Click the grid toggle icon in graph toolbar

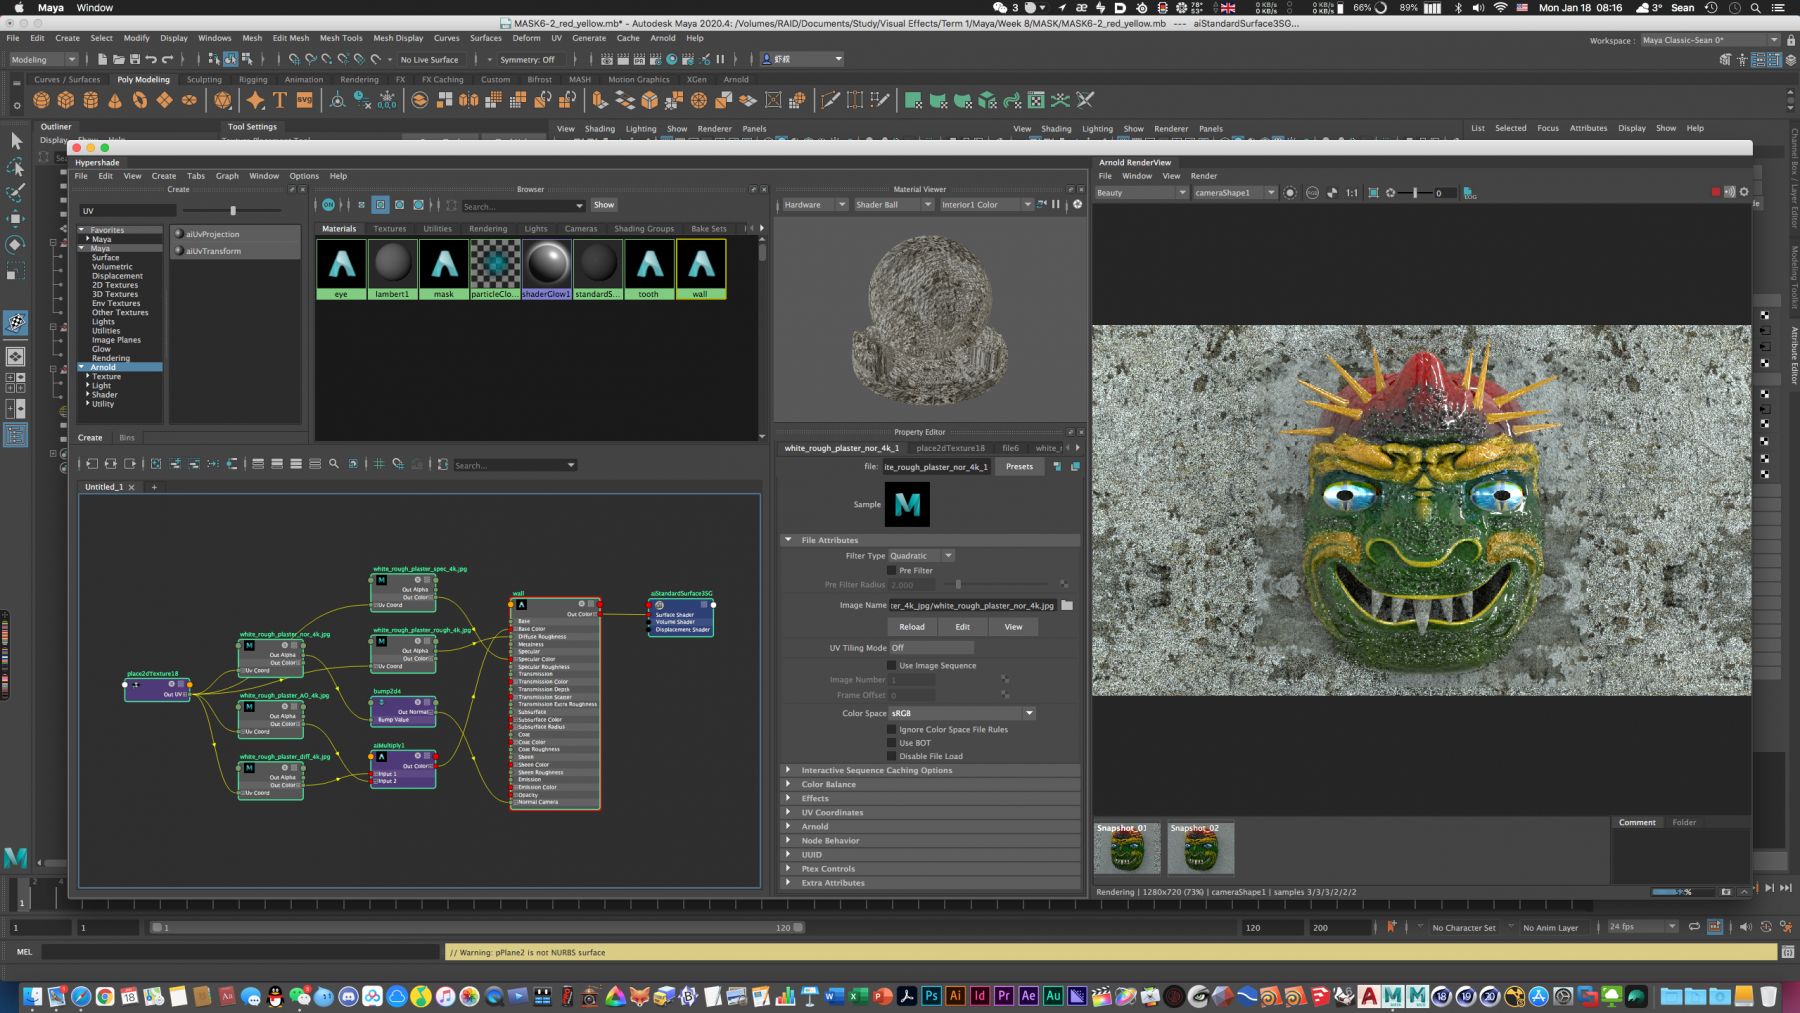378,464
